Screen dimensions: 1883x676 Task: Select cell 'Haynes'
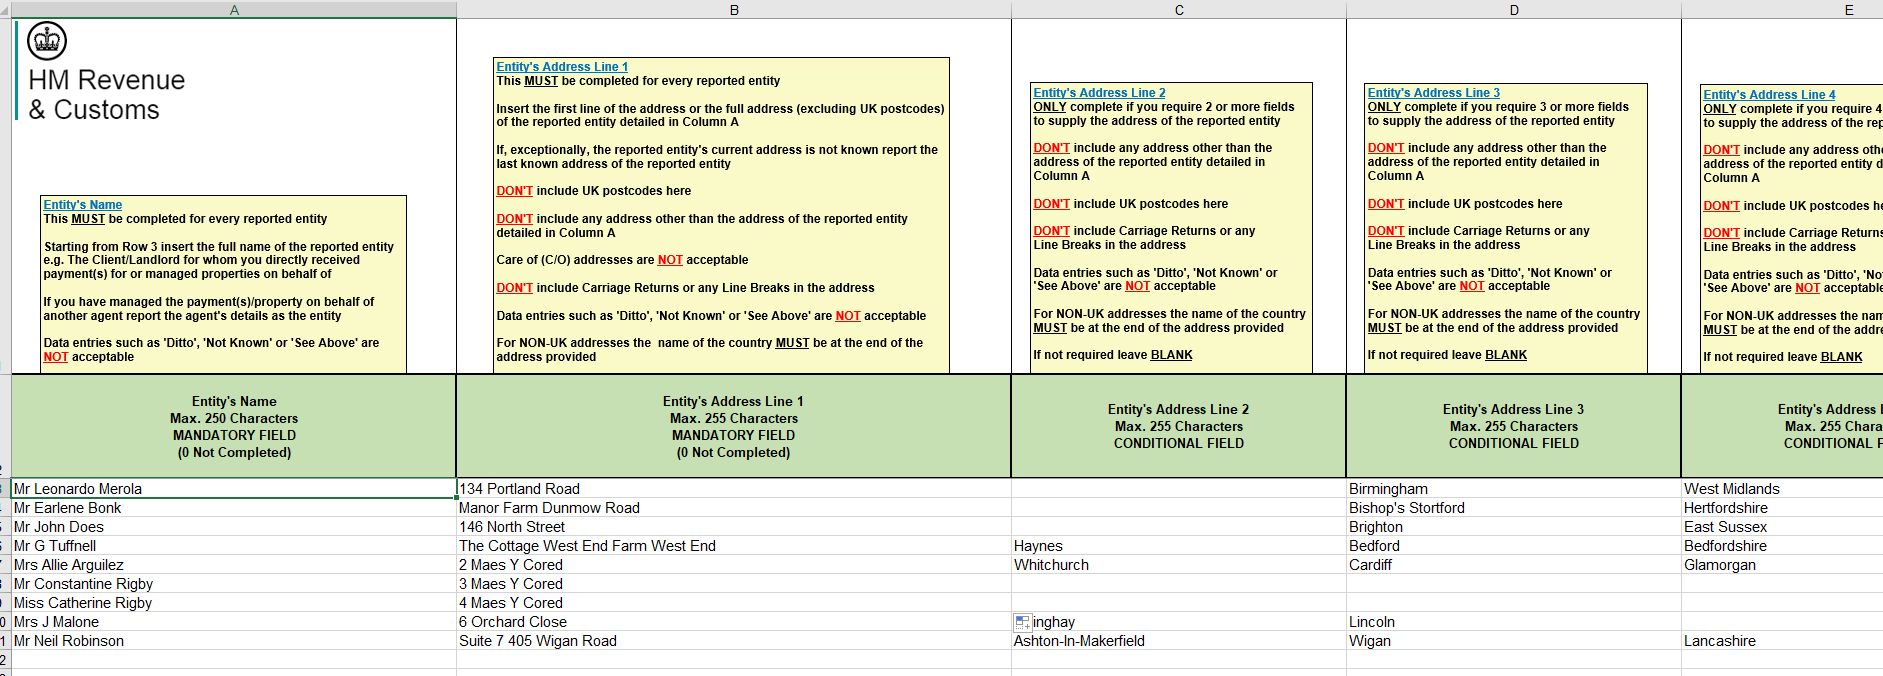pos(1179,546)
